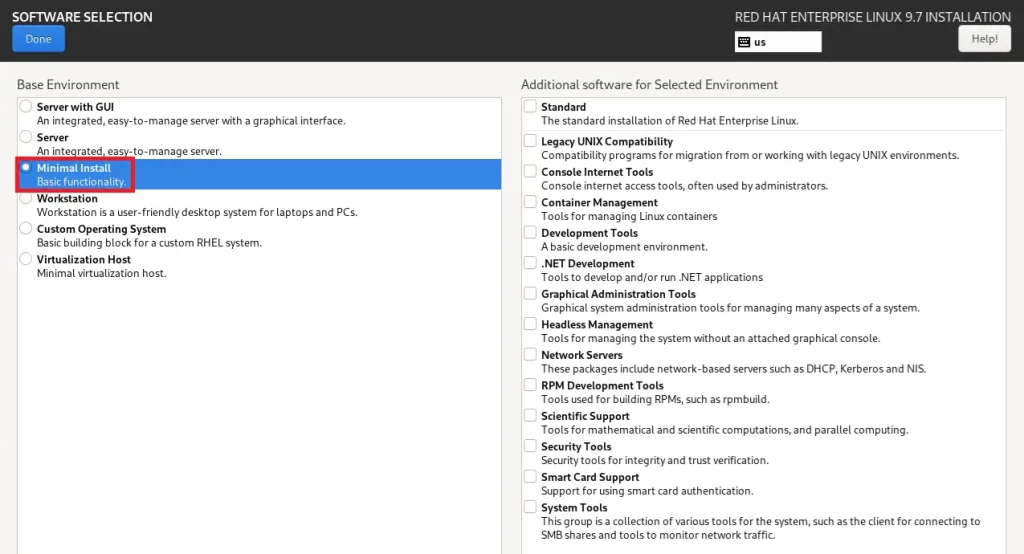This screenshot has width=1024, height=554.
Task: Check the Development Tools box
Action: [530, 233]
